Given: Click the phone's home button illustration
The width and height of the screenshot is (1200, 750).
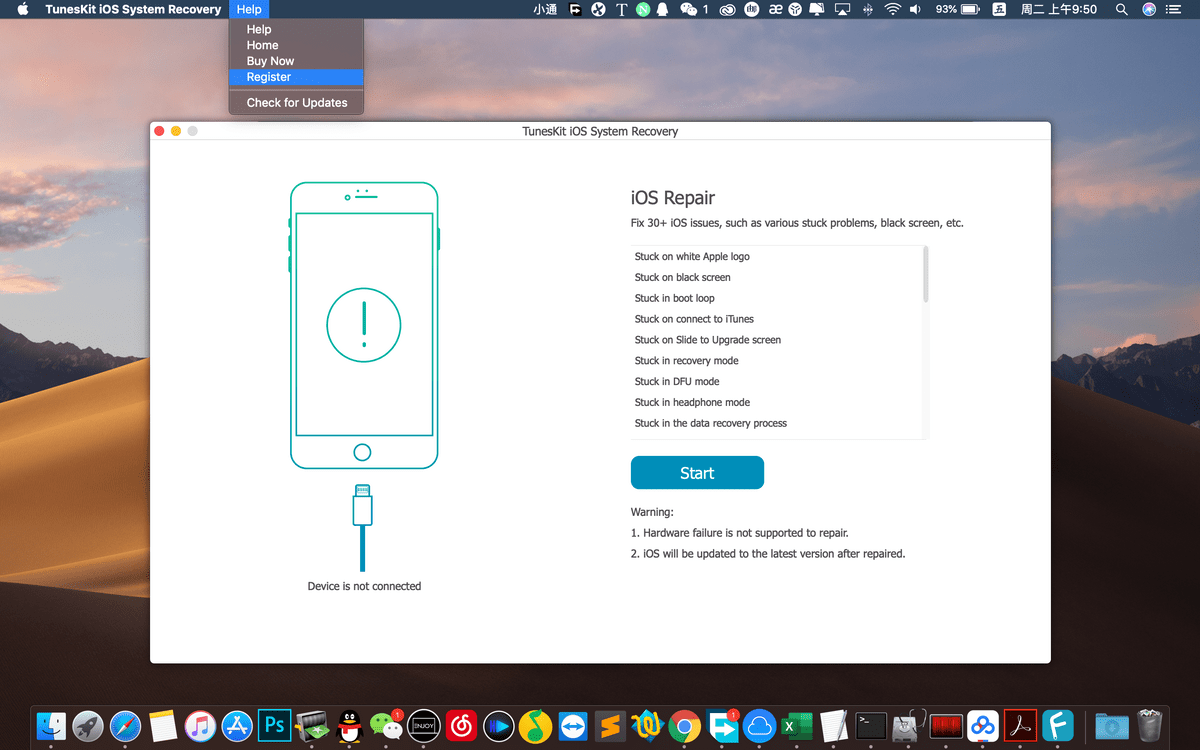Looking at the screenshot, I should [363, 453].
